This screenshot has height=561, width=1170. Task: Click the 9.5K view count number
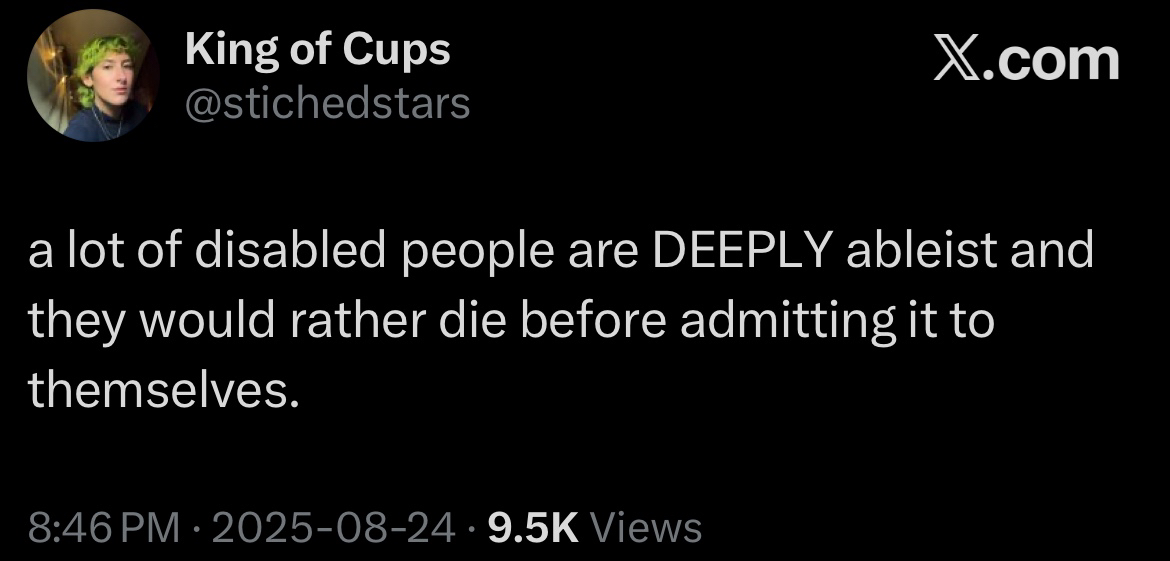click(x=533, y=527)
